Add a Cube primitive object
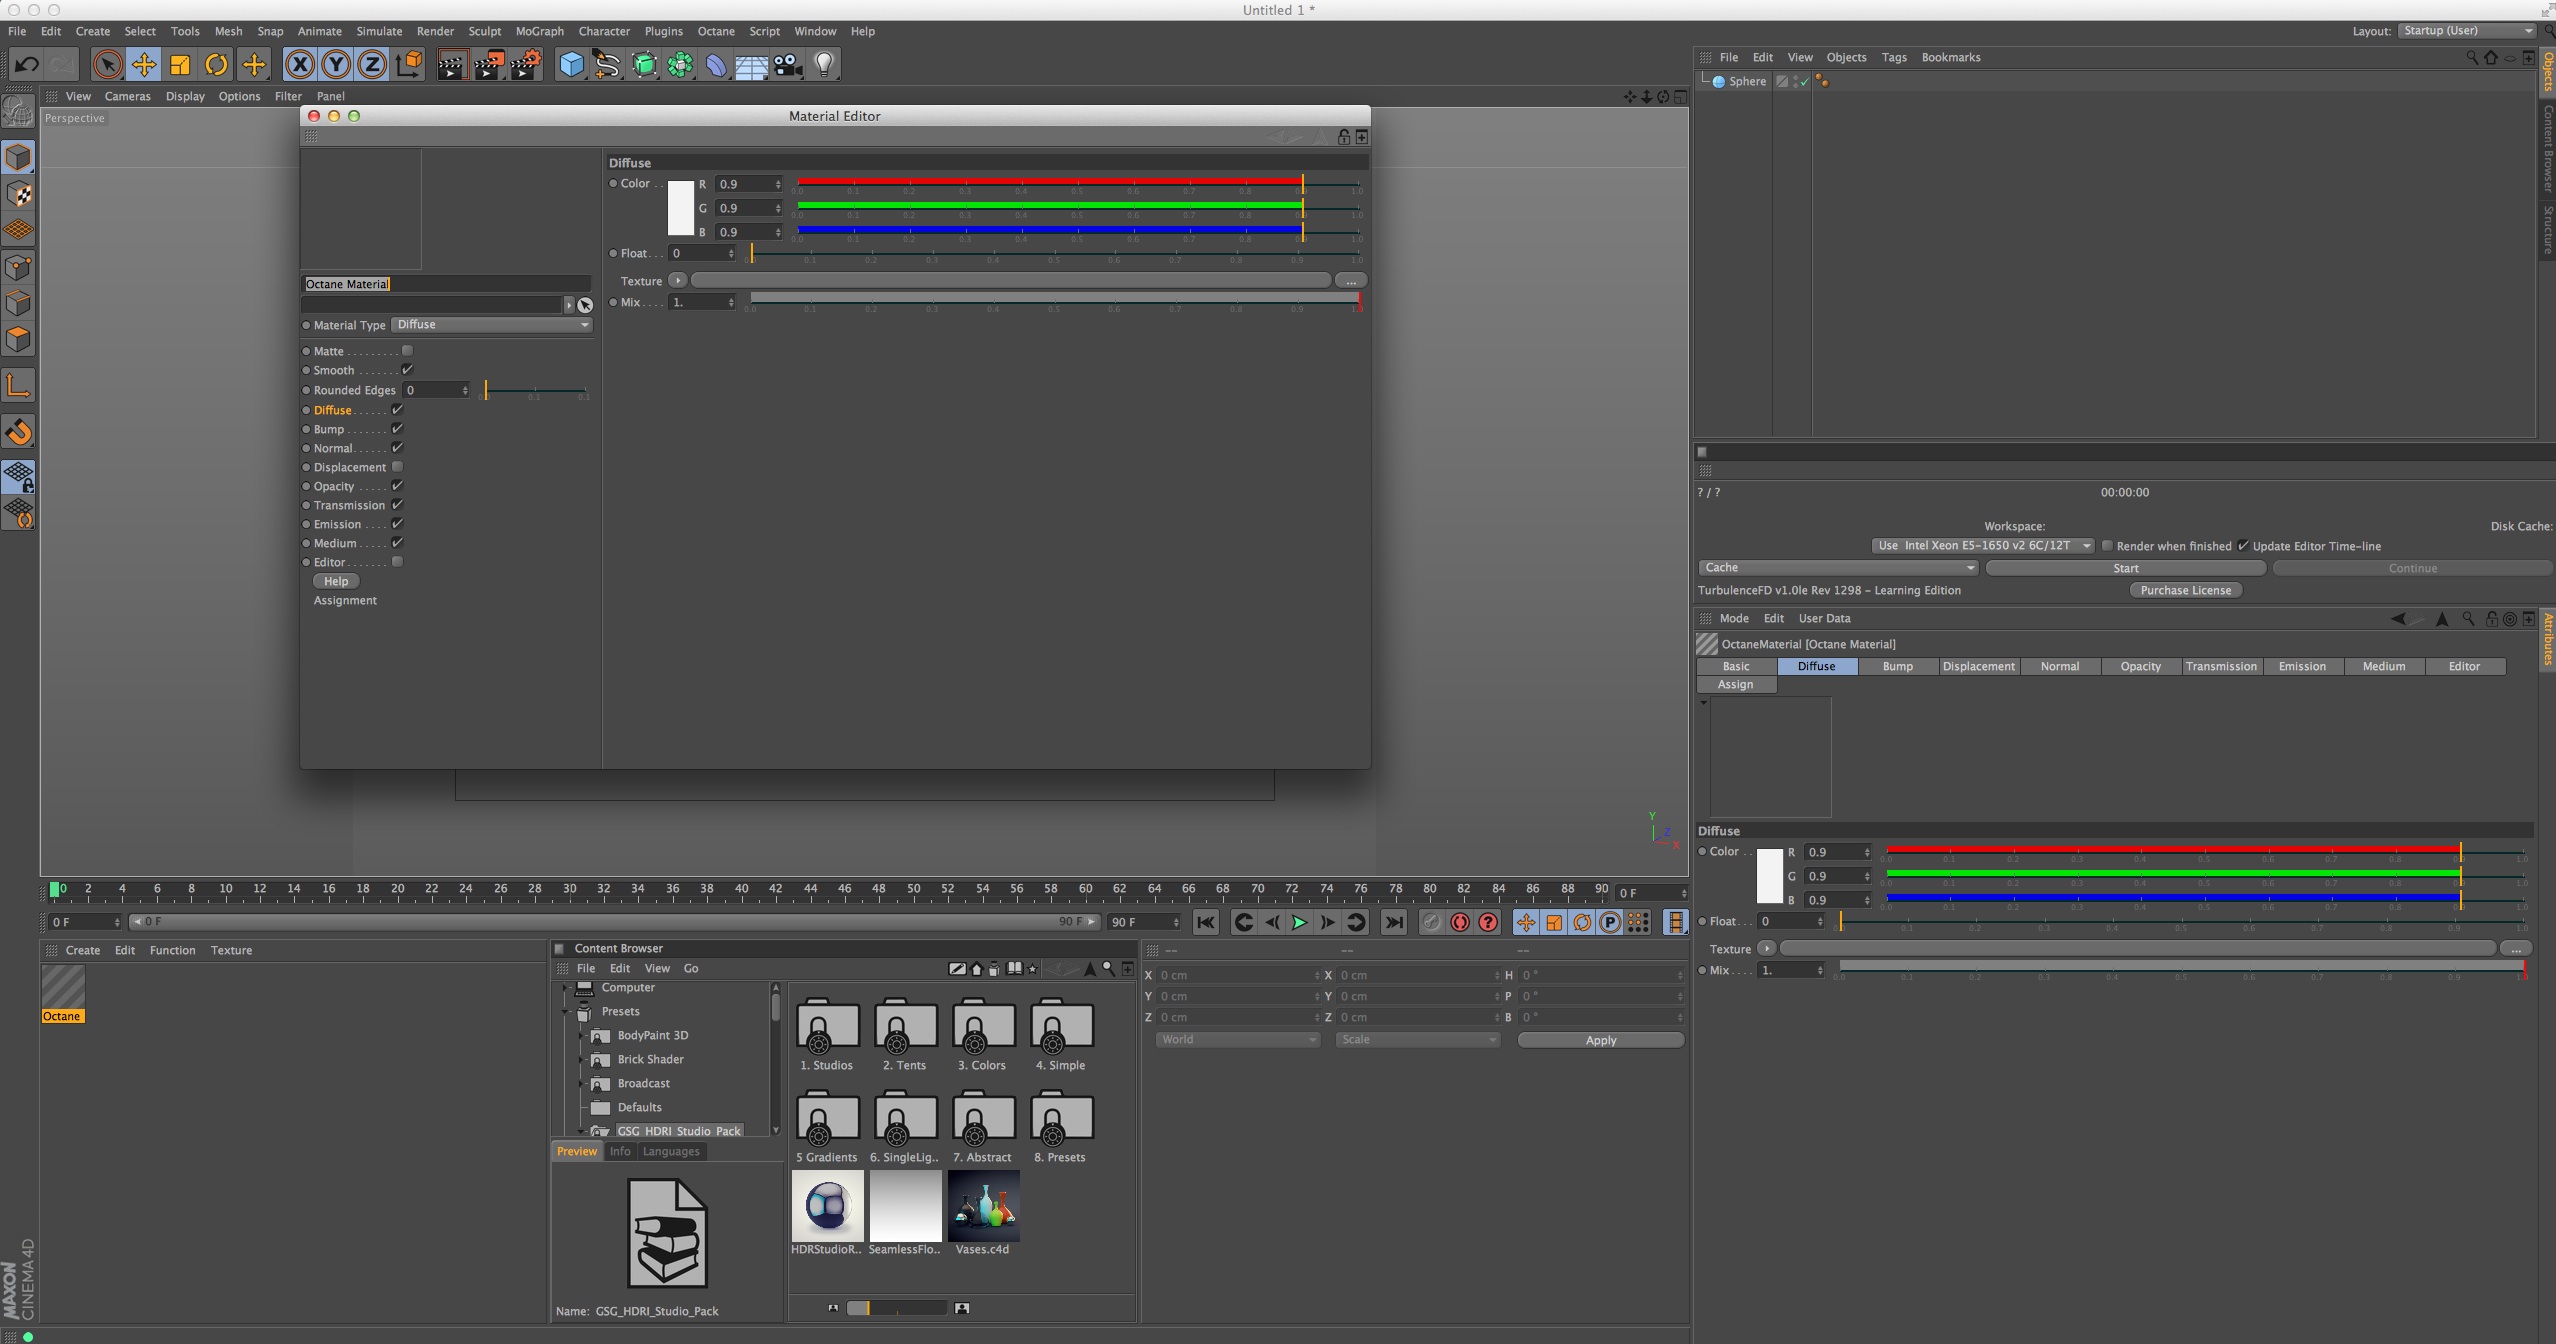 [571, 65]
